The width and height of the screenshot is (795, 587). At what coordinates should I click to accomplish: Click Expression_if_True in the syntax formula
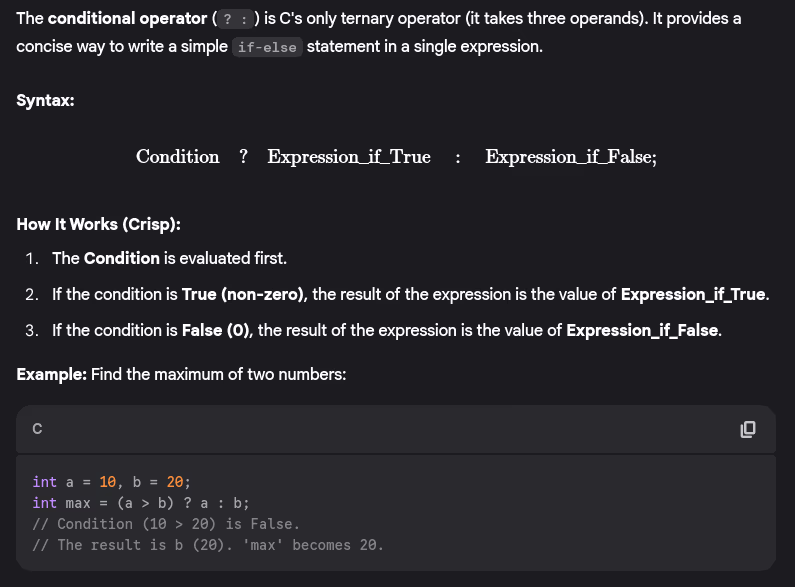(349, 157)
